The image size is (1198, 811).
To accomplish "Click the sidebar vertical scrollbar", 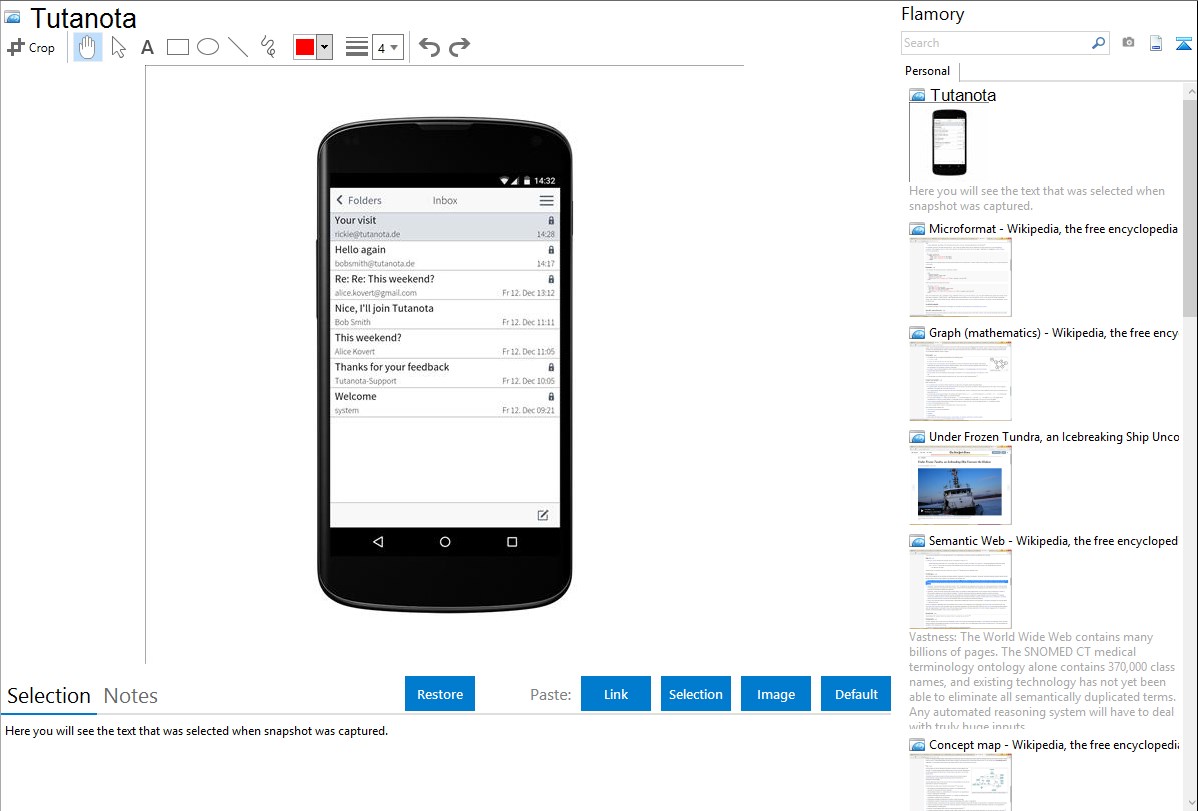I will (1190, 206).
